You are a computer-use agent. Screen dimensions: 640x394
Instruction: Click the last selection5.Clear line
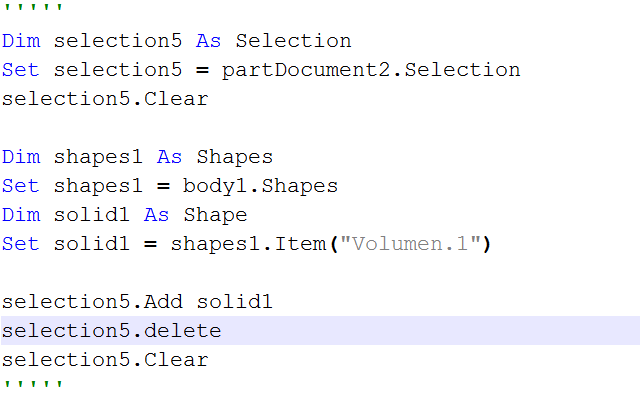coord(105,360)
